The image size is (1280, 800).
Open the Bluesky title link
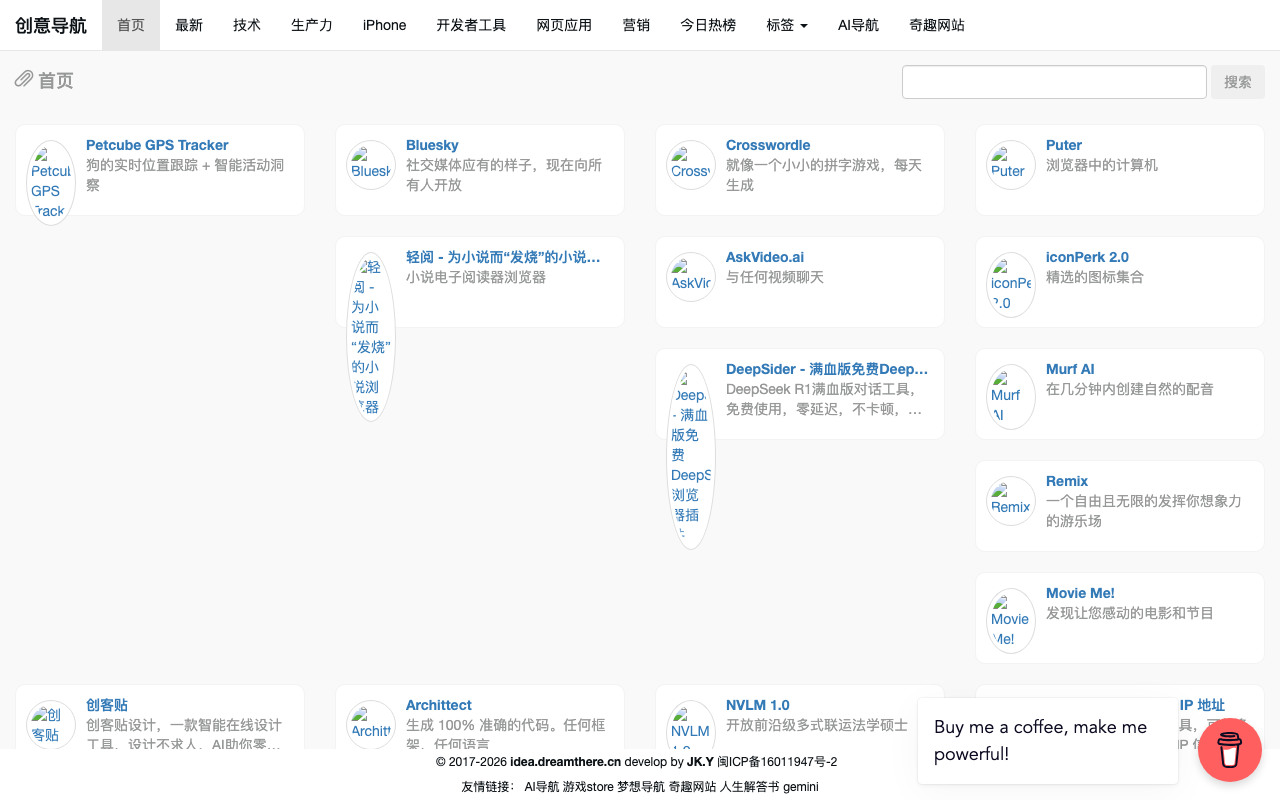(x=432, y=145)
